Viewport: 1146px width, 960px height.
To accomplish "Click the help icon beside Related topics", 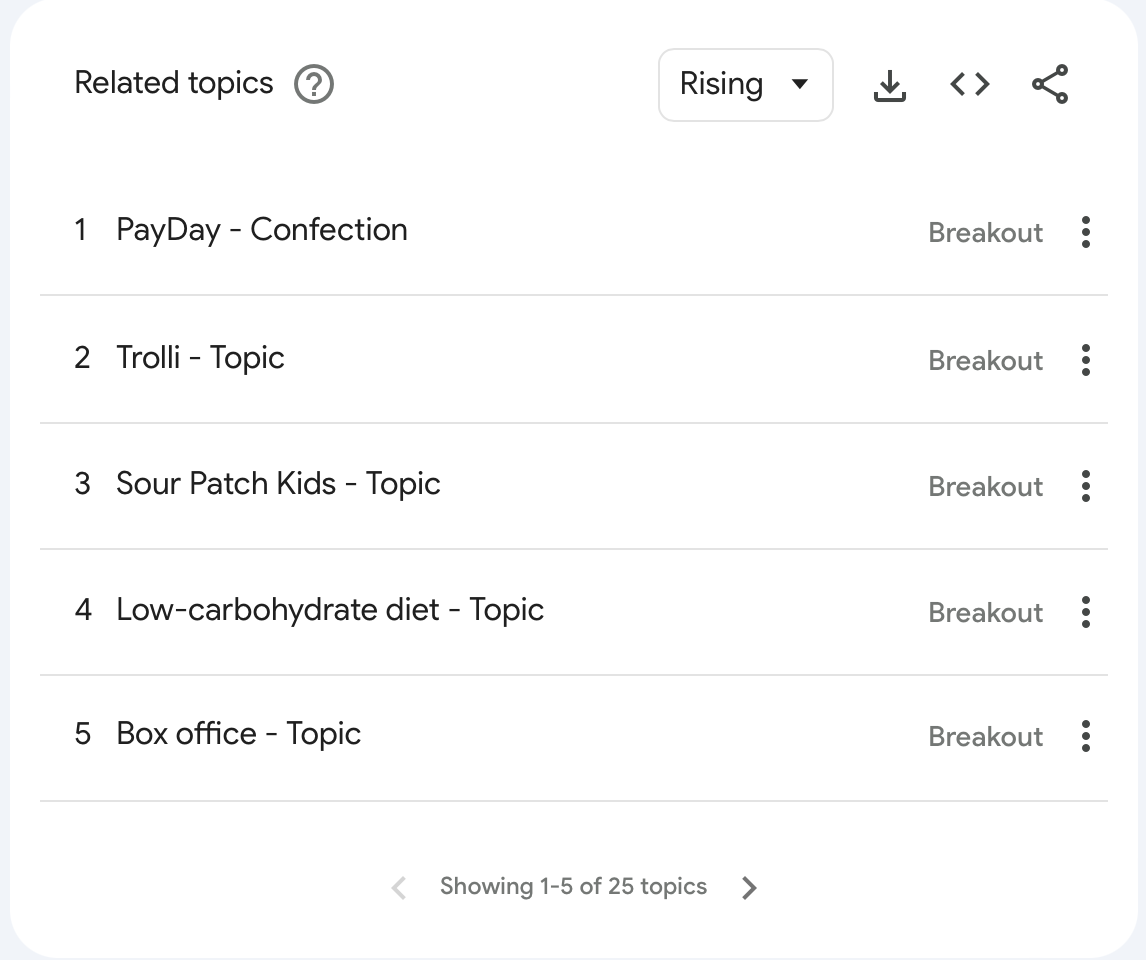I will (x=313, y=84).
